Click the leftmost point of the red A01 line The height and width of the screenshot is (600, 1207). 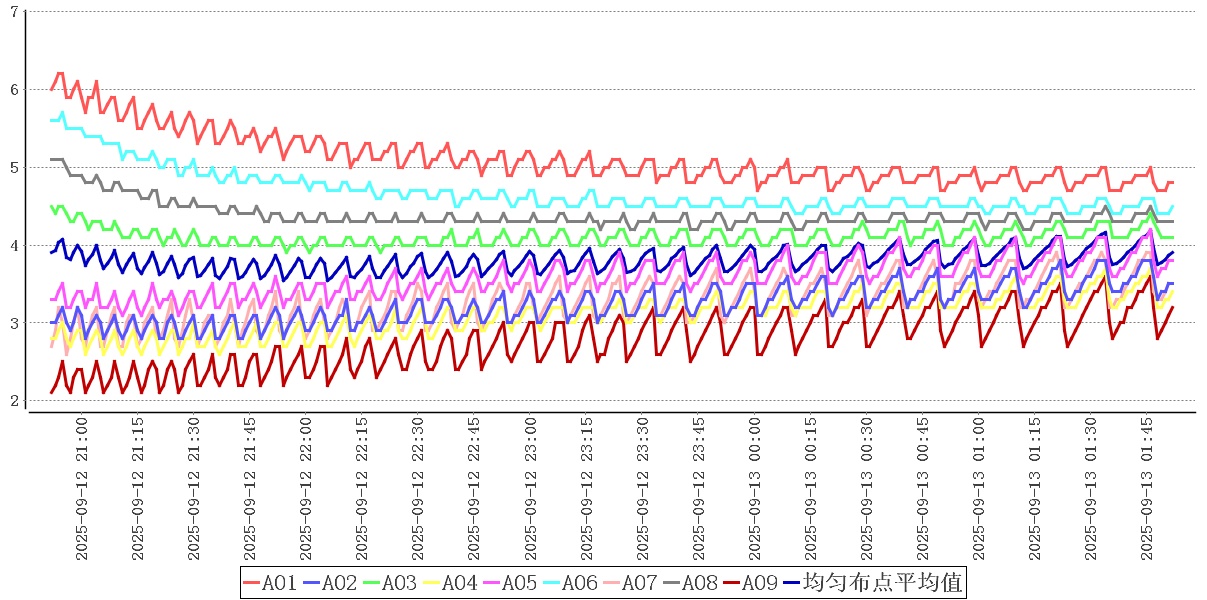pos(51,89)
